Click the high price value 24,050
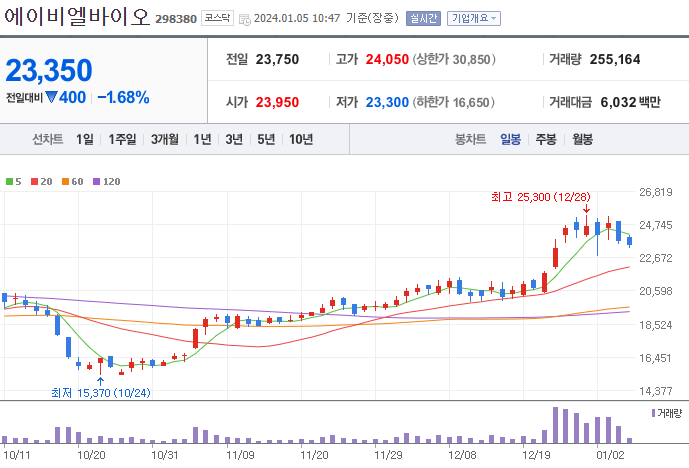 point(387,59)
